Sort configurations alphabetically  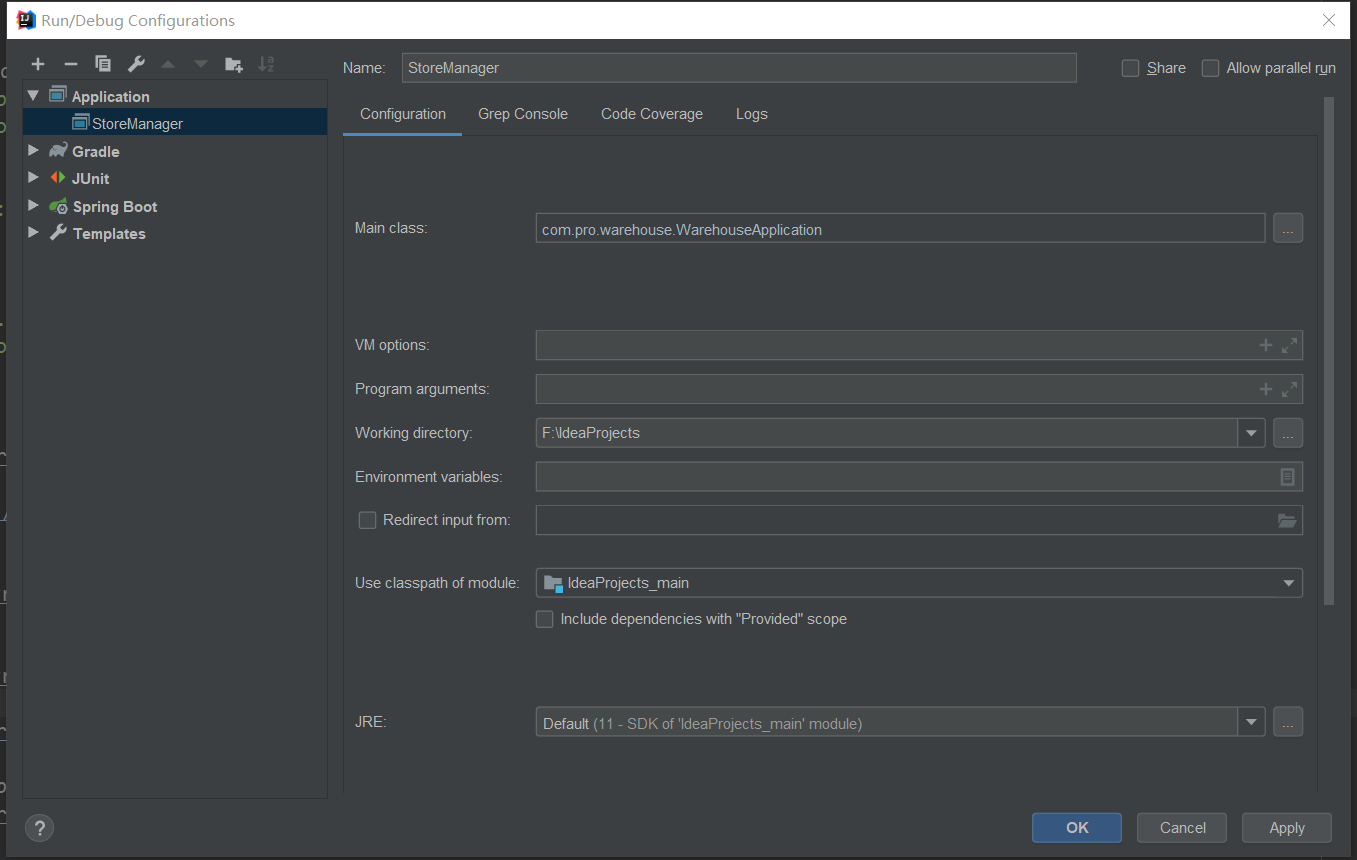pos(266,63)
